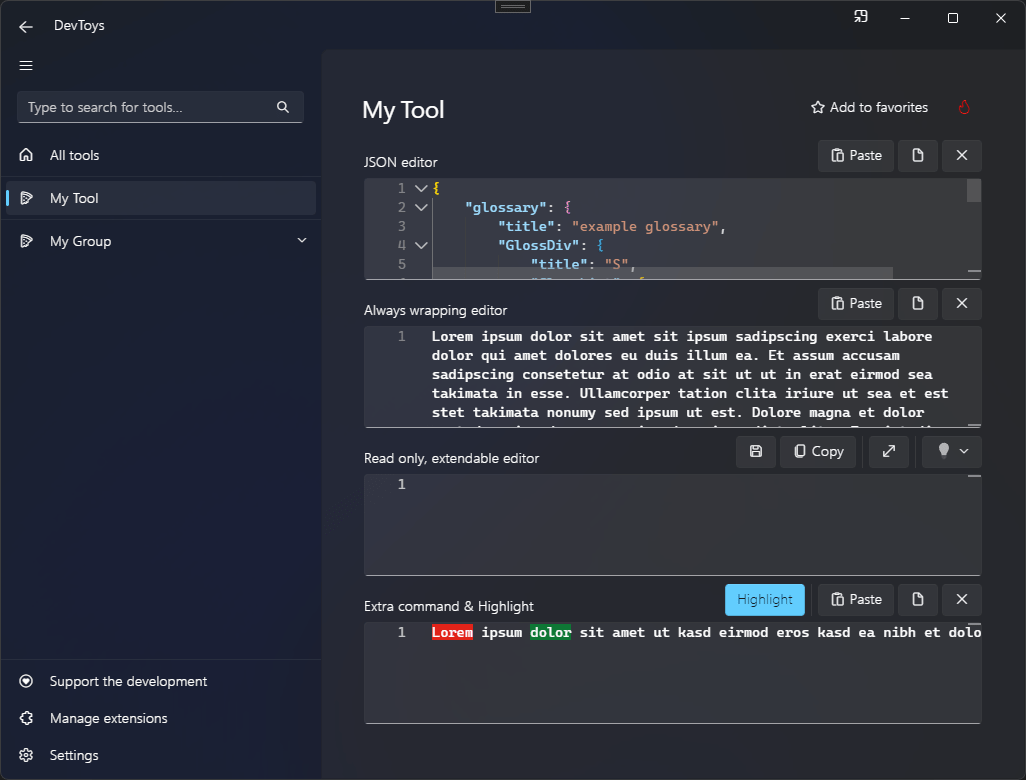The height and width of the screenshot is (780, 1026).
Task: Click the Settings gear icon
Action: pyautogui.click(x=26, y=754)
